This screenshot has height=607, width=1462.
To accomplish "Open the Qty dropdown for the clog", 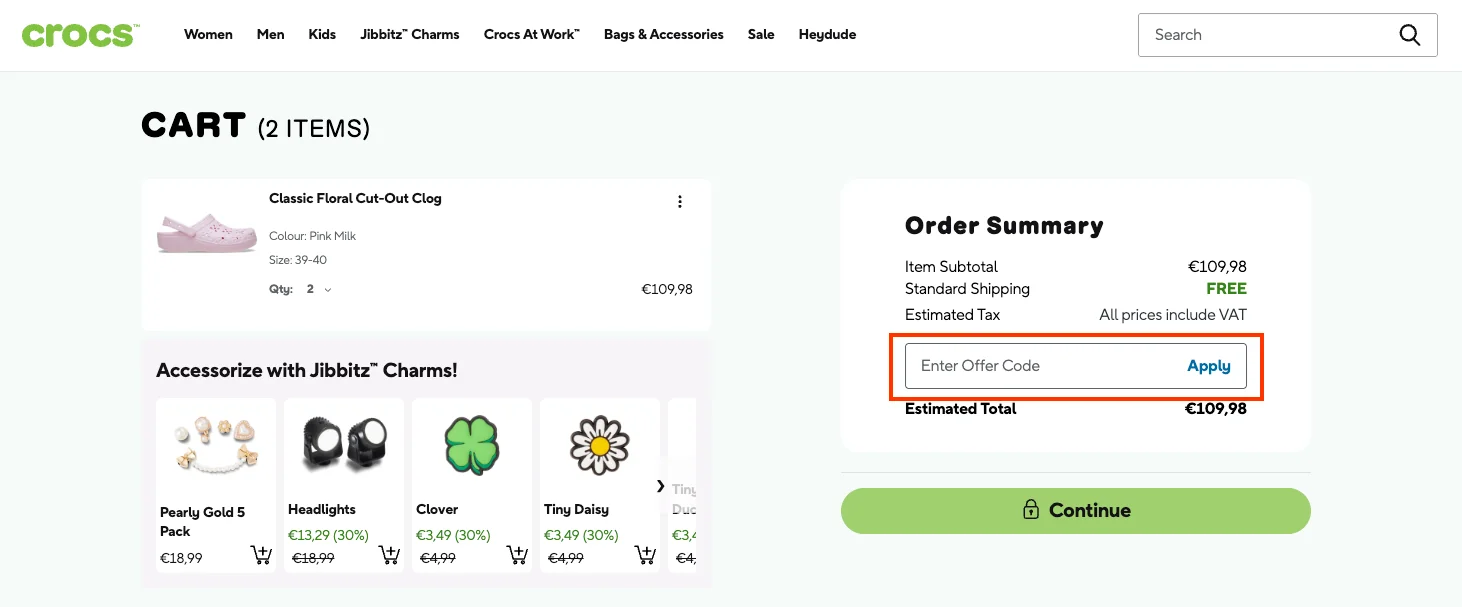I will pyautogui.click(x=319, y=289).
